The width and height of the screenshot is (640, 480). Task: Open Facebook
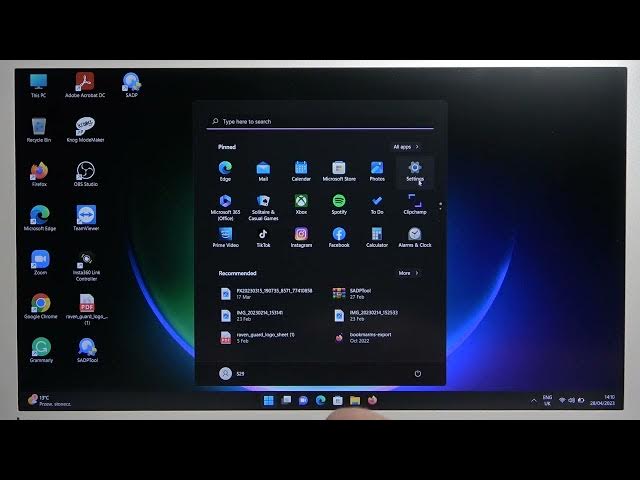tap(339, 238)
